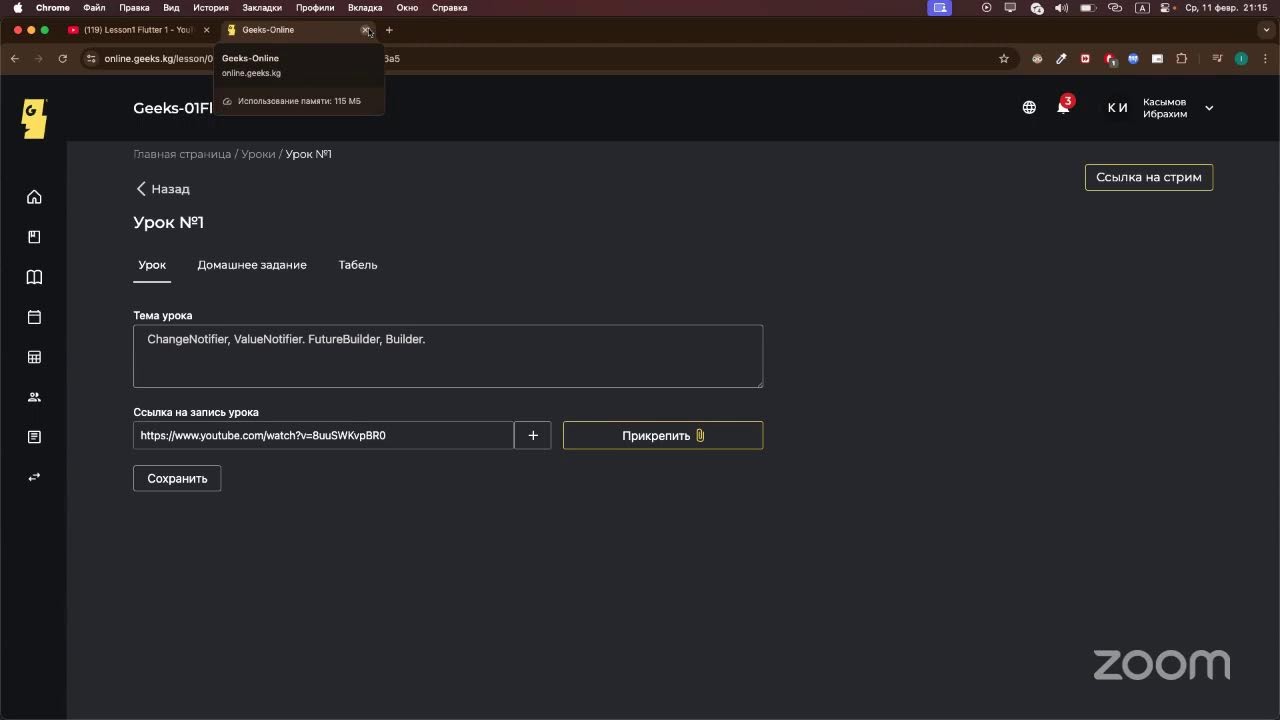Click the purple screen sharing icon in menu bar

click(x=939, y=8)
